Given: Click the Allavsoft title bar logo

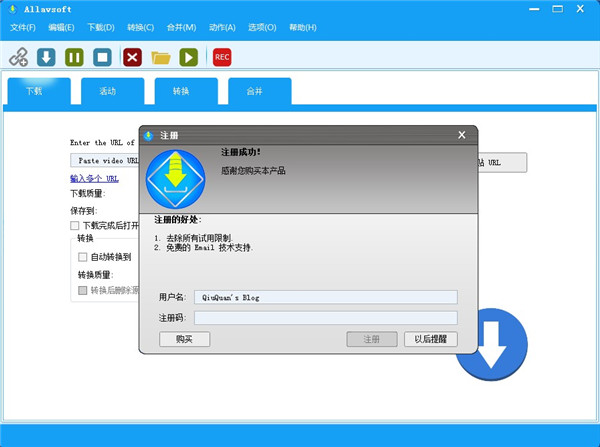Looking at the screenshot, I should (13, 9).
